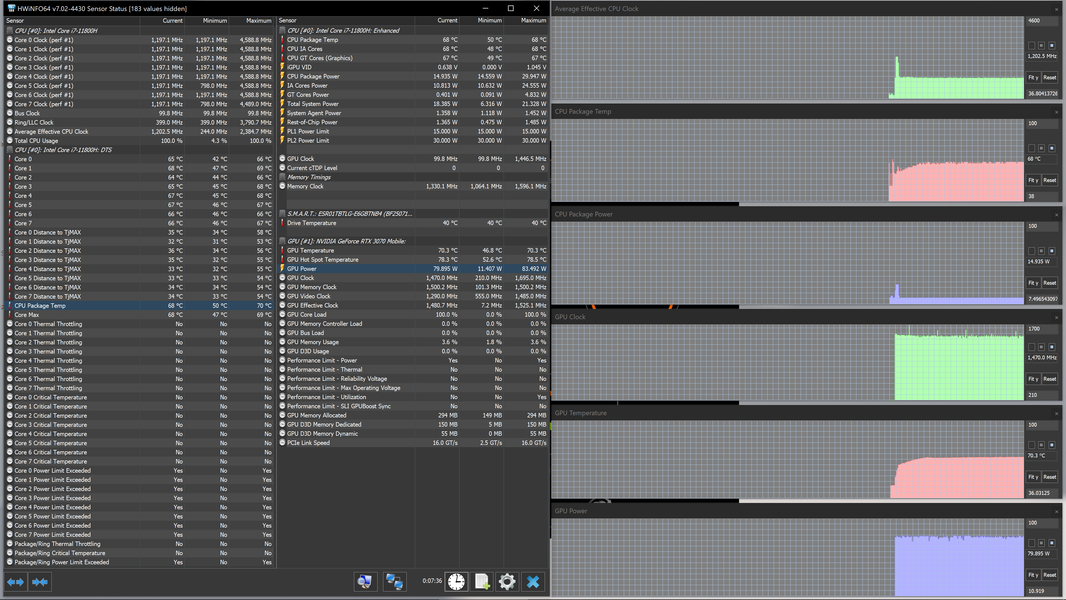Click the GPU Power graph plot area
Image resolution: width=1066 pixels, height=600 pixels.
(787, 558)
